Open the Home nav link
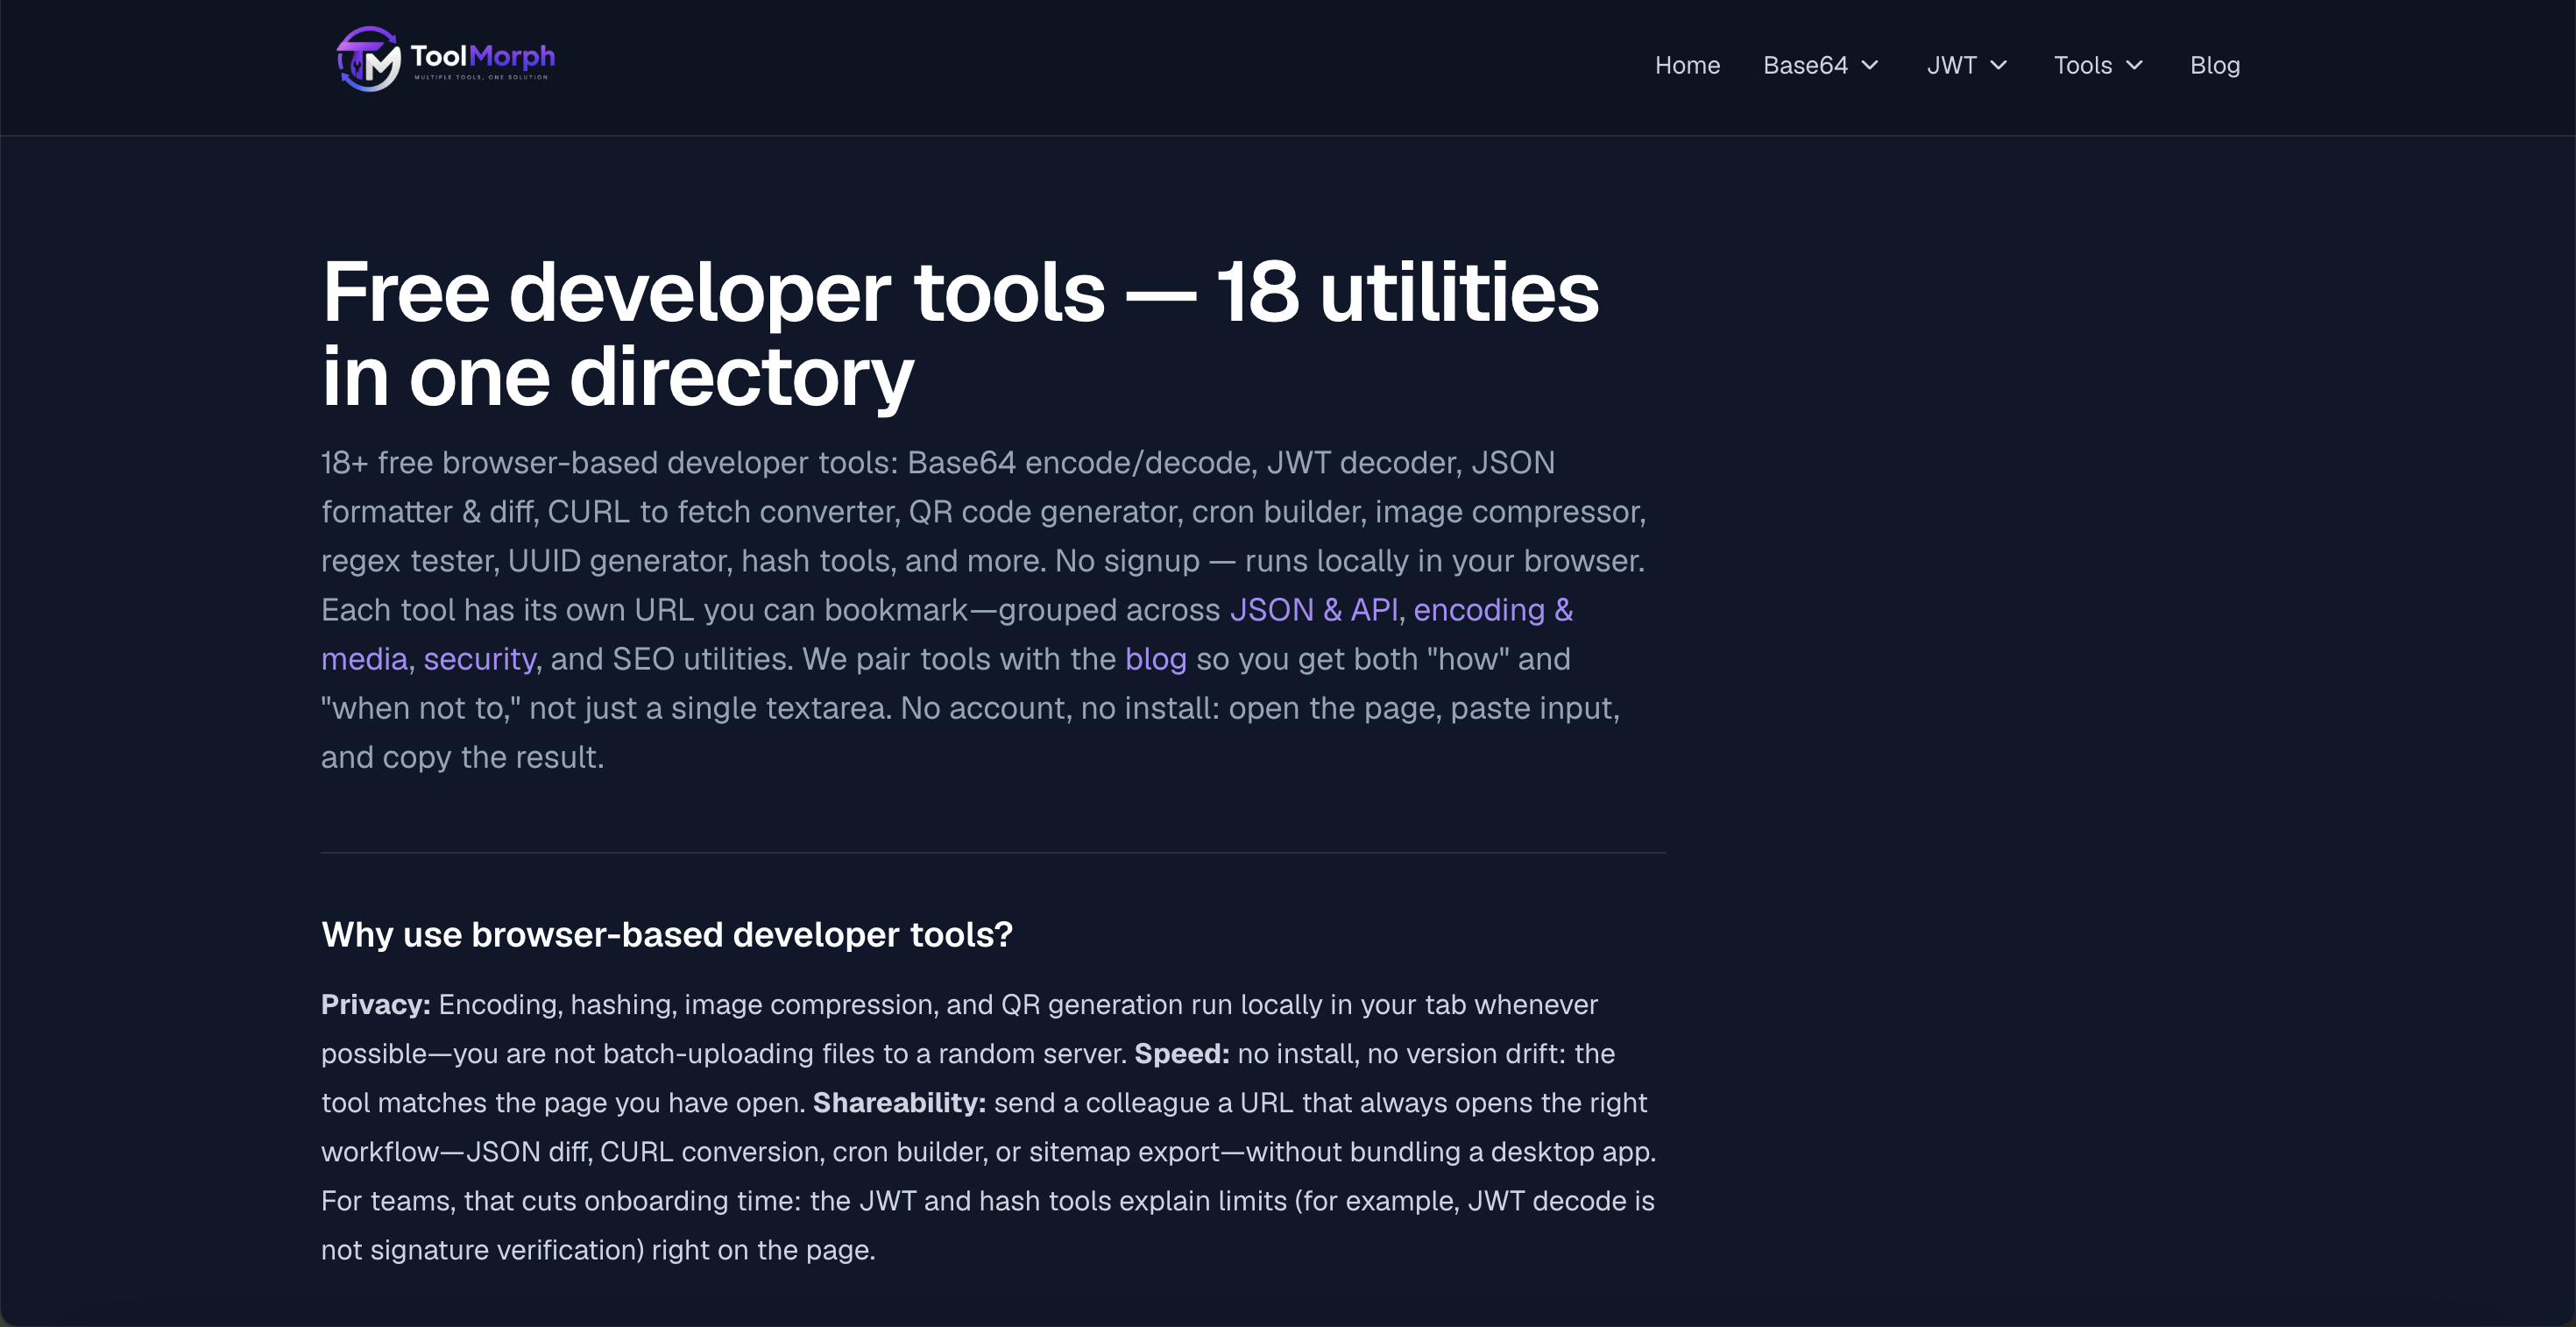Viewport: 2576px width, 1327px height. click(1687, 65)
